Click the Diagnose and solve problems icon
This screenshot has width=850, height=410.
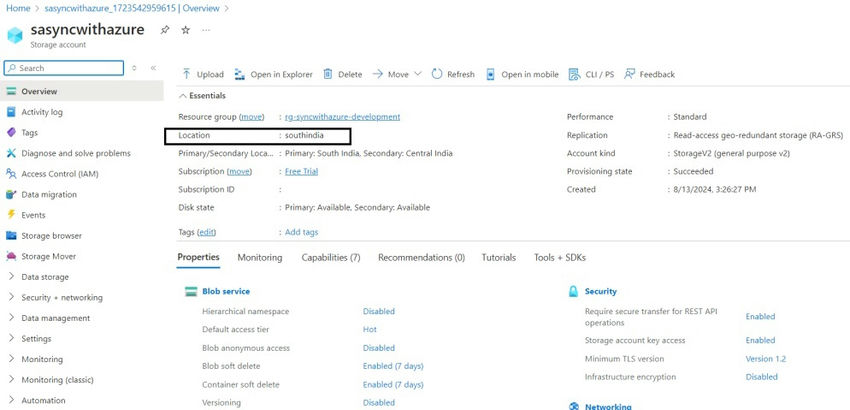11,153
